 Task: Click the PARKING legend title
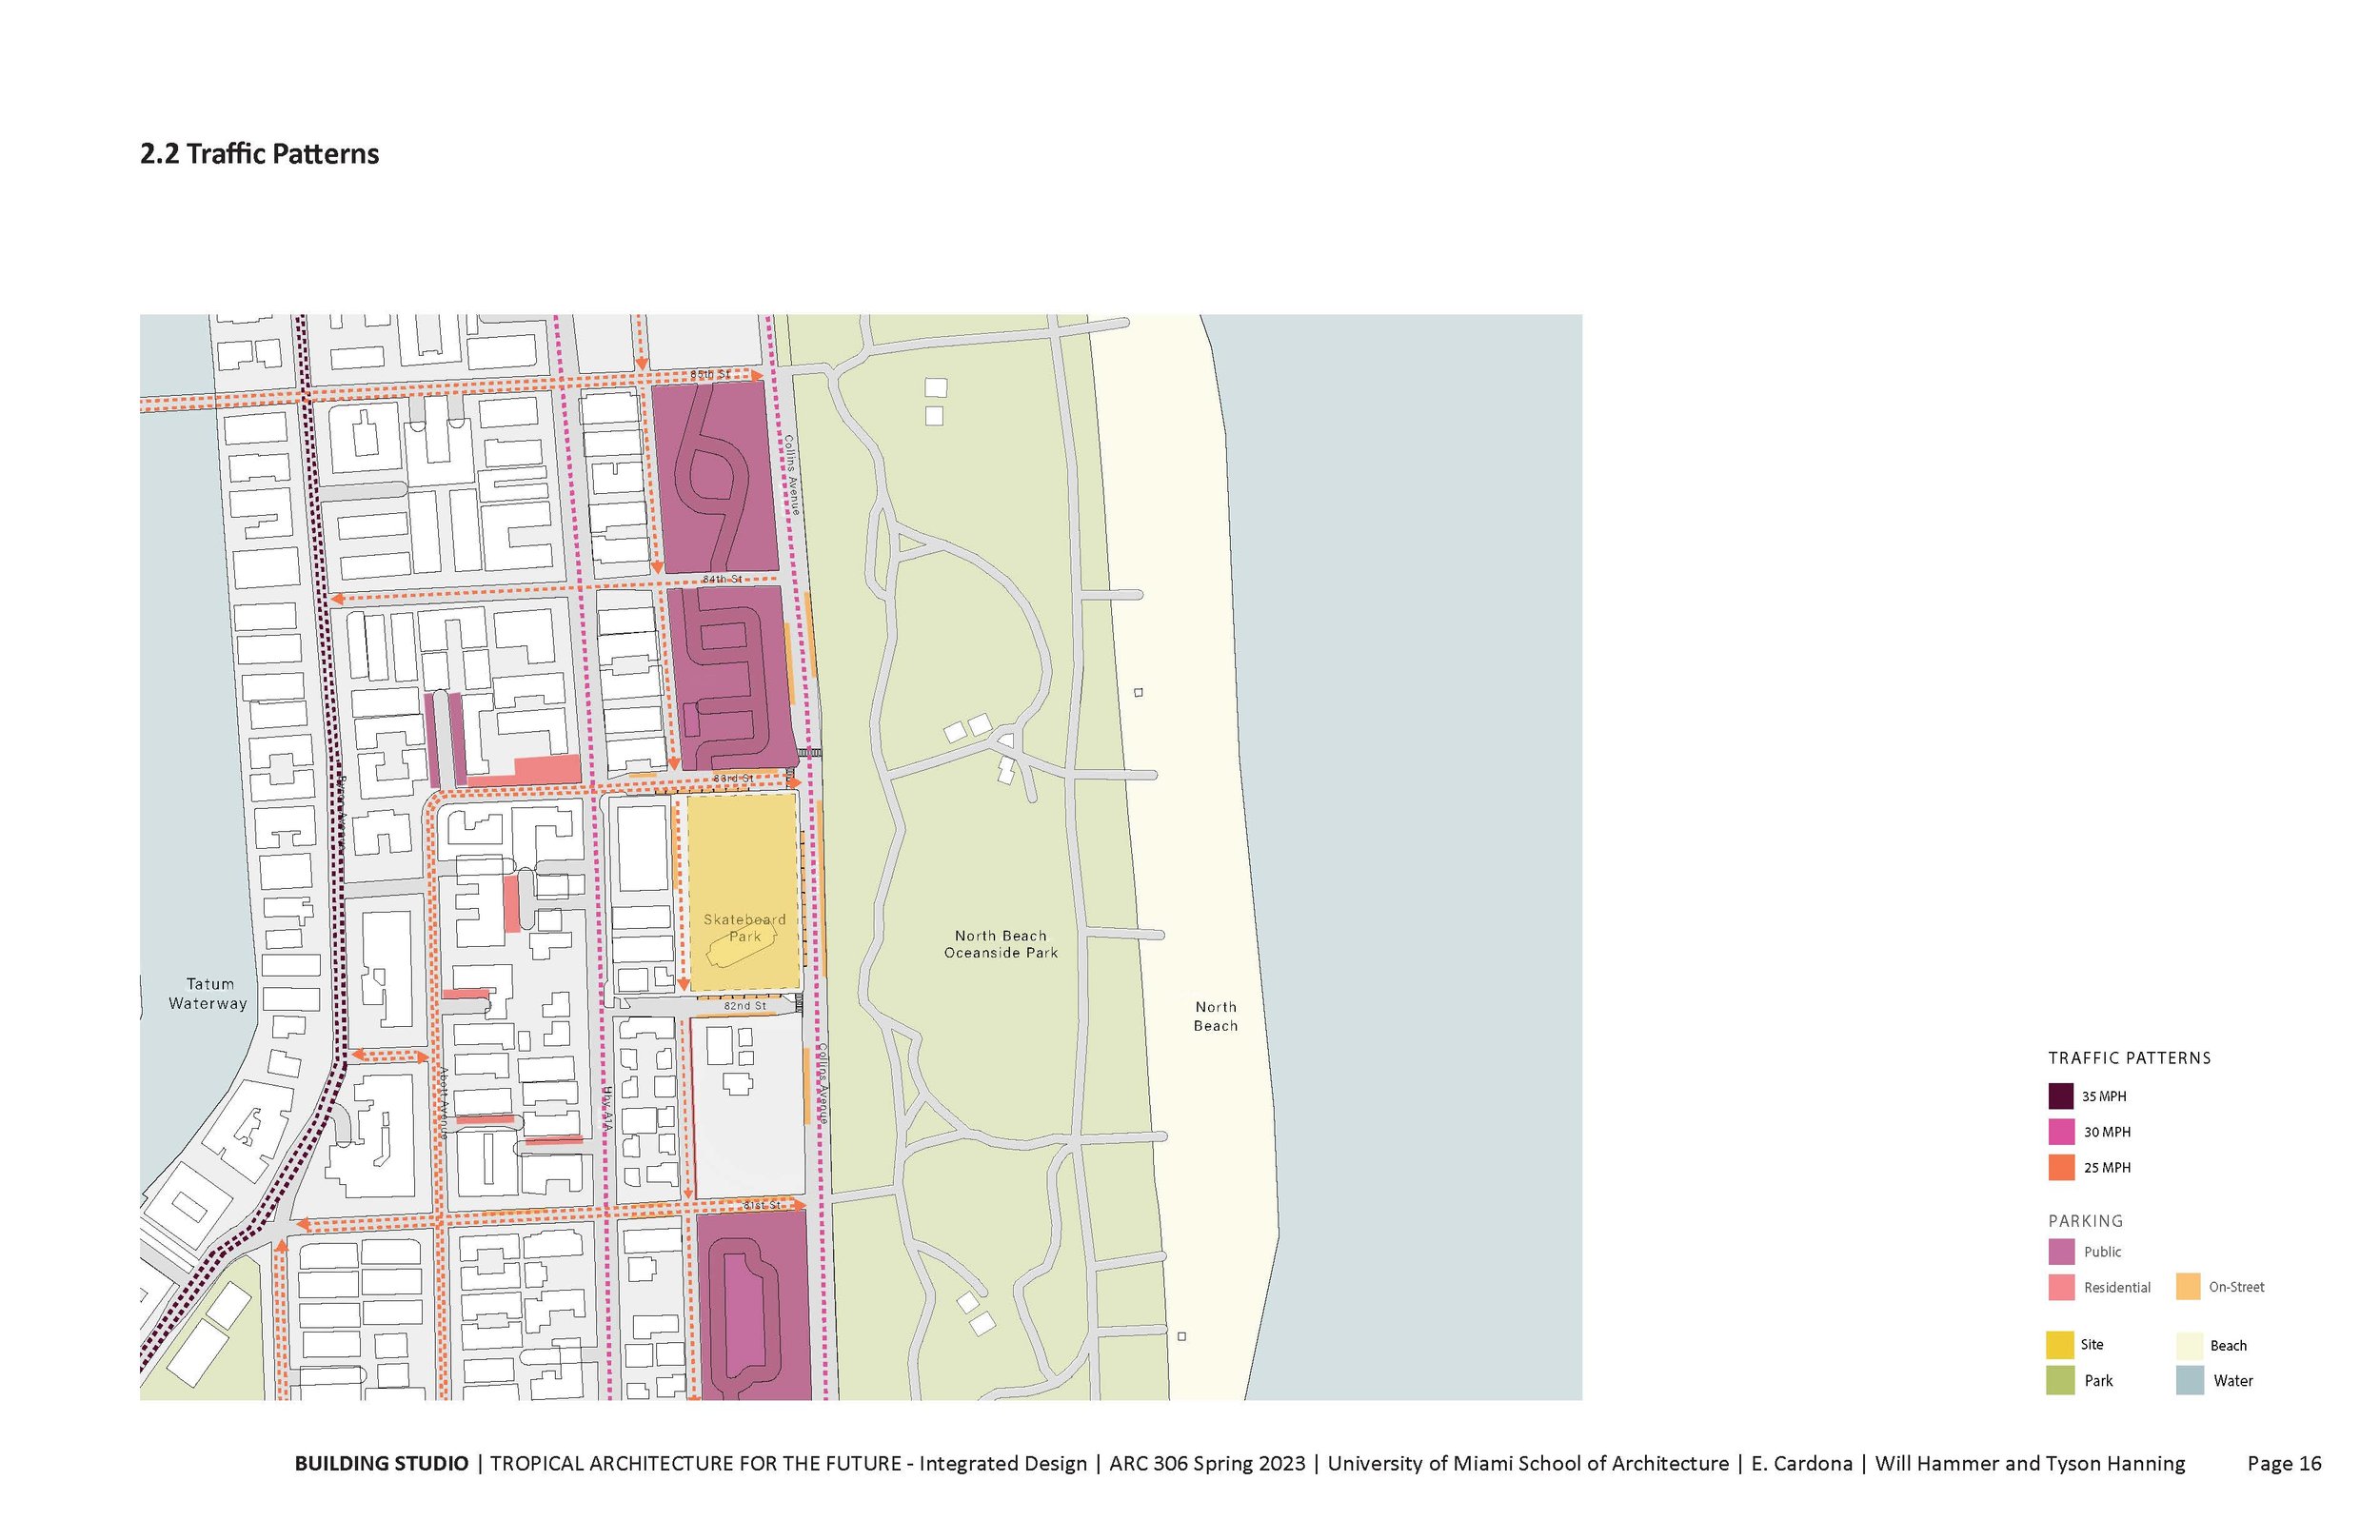point(2085,1221)
